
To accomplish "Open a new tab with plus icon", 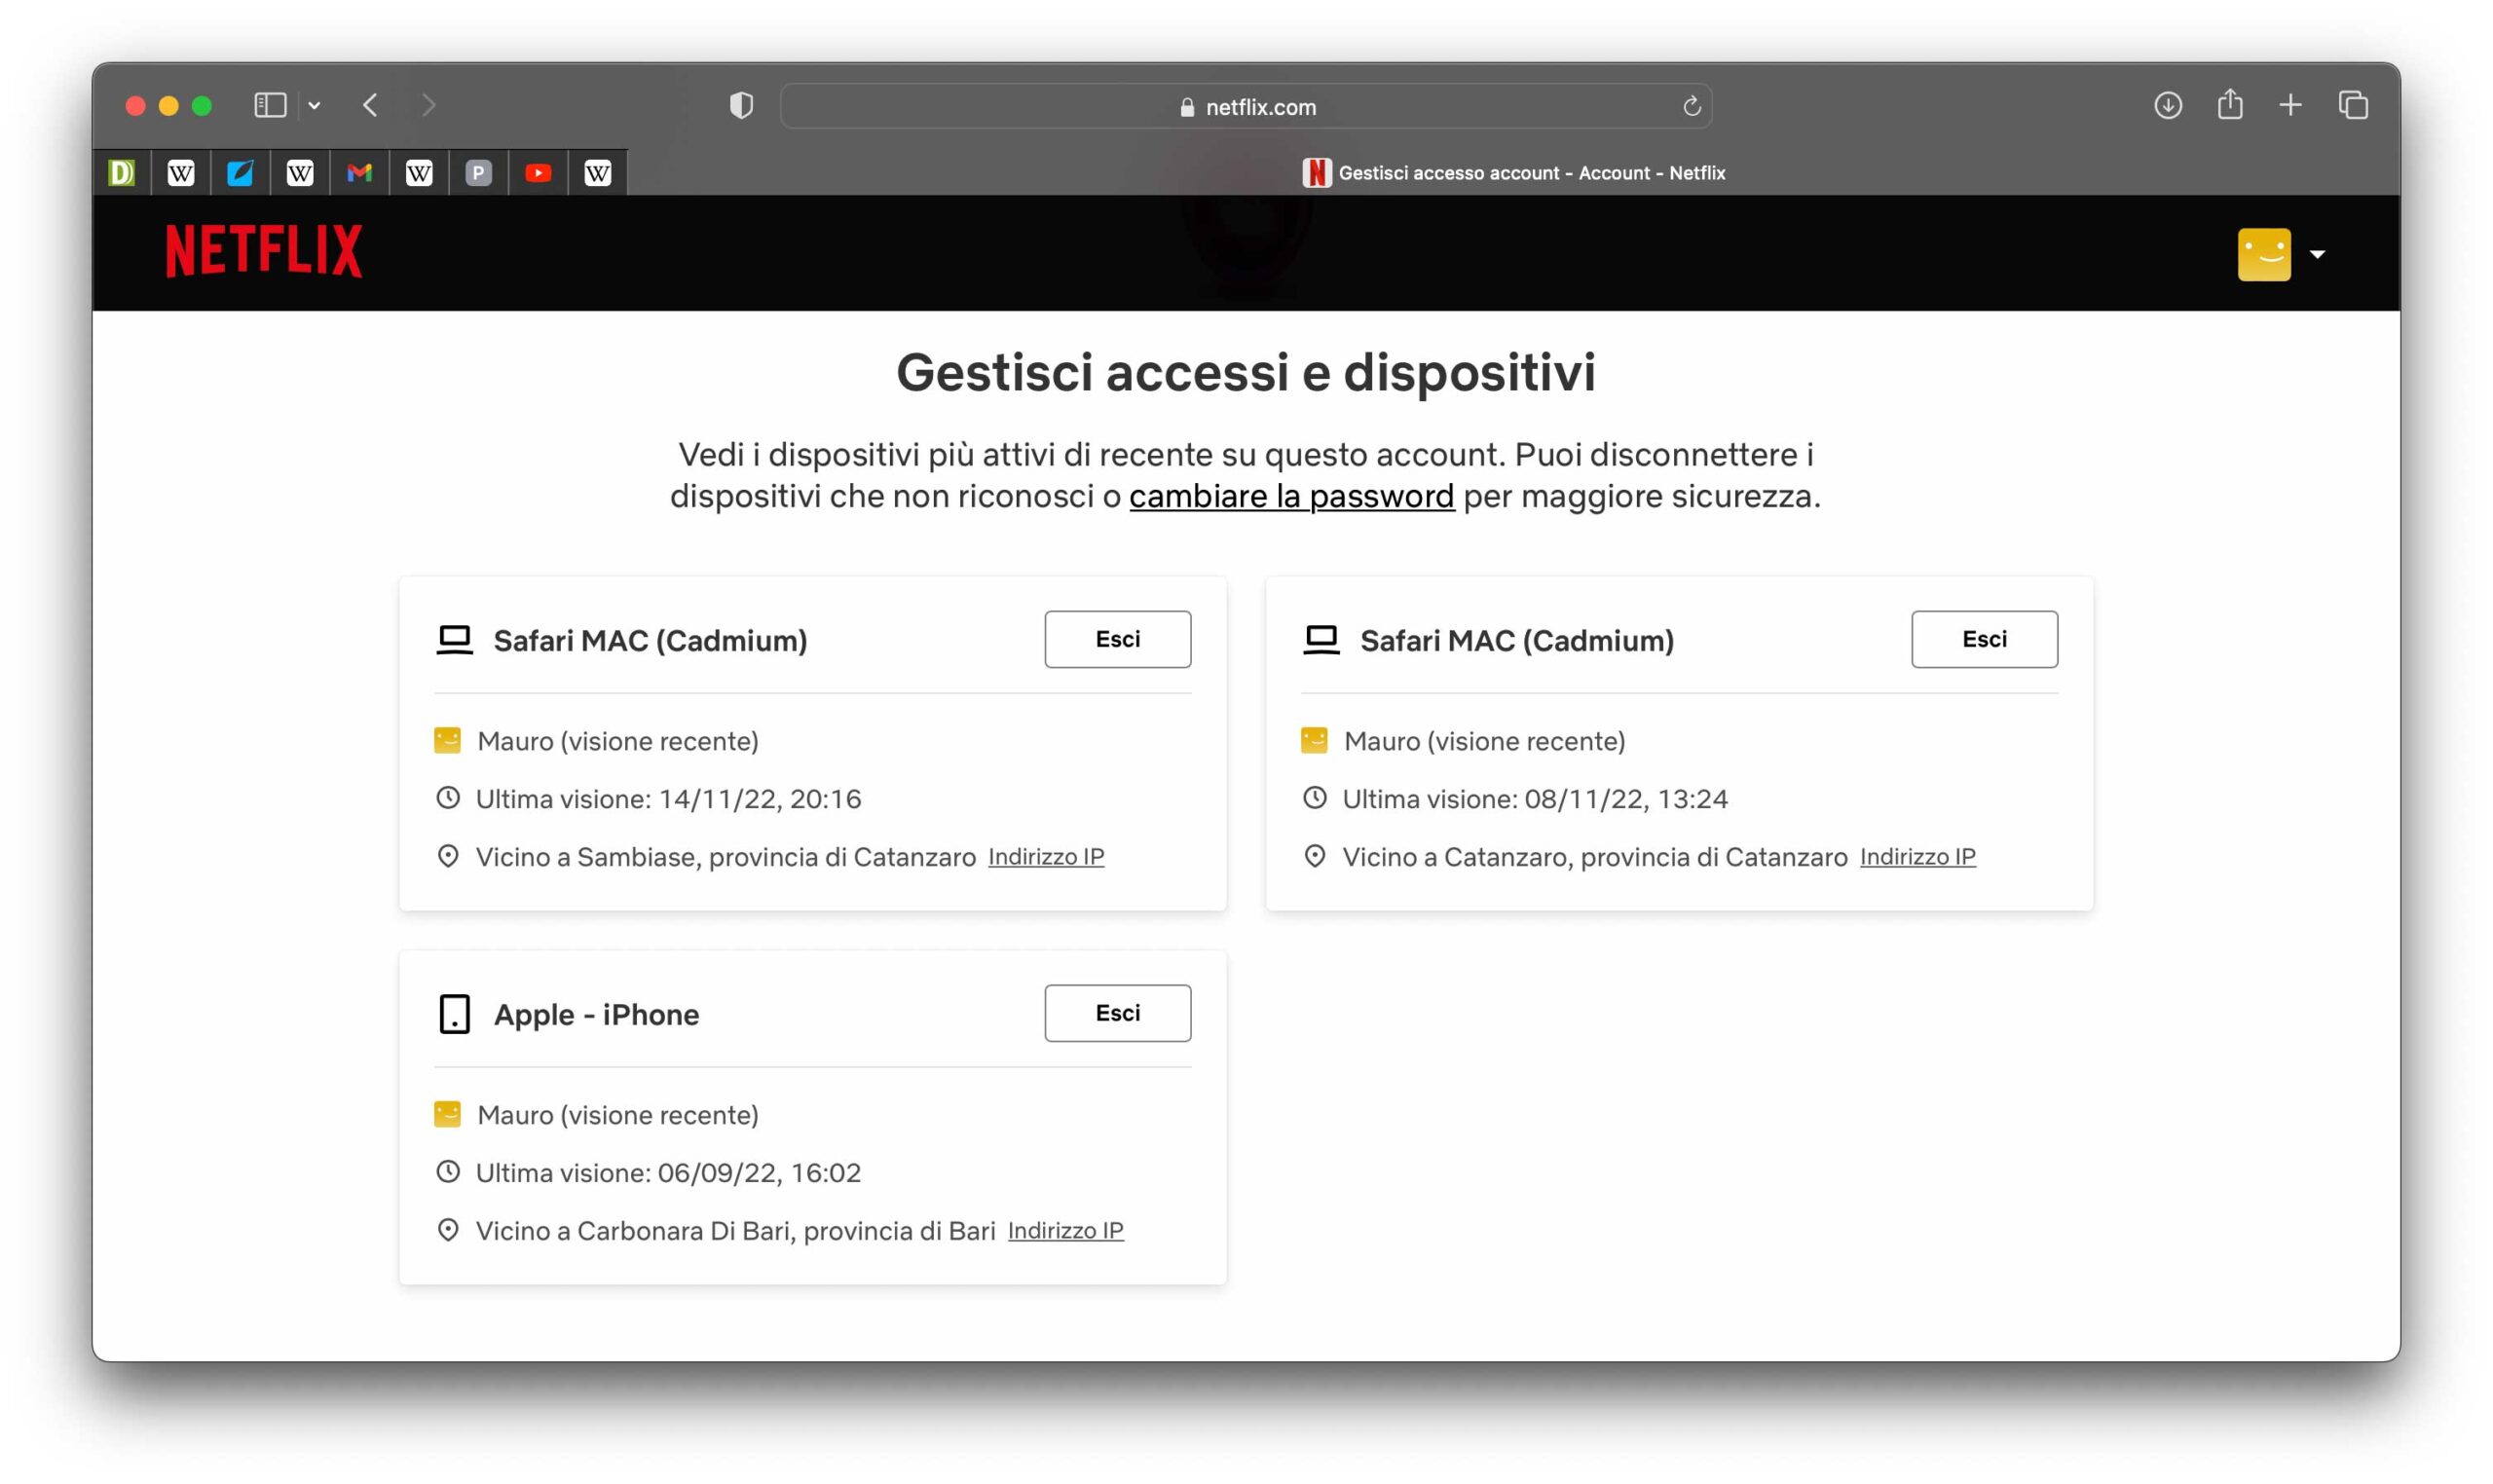I will (x=2290, y=105).
